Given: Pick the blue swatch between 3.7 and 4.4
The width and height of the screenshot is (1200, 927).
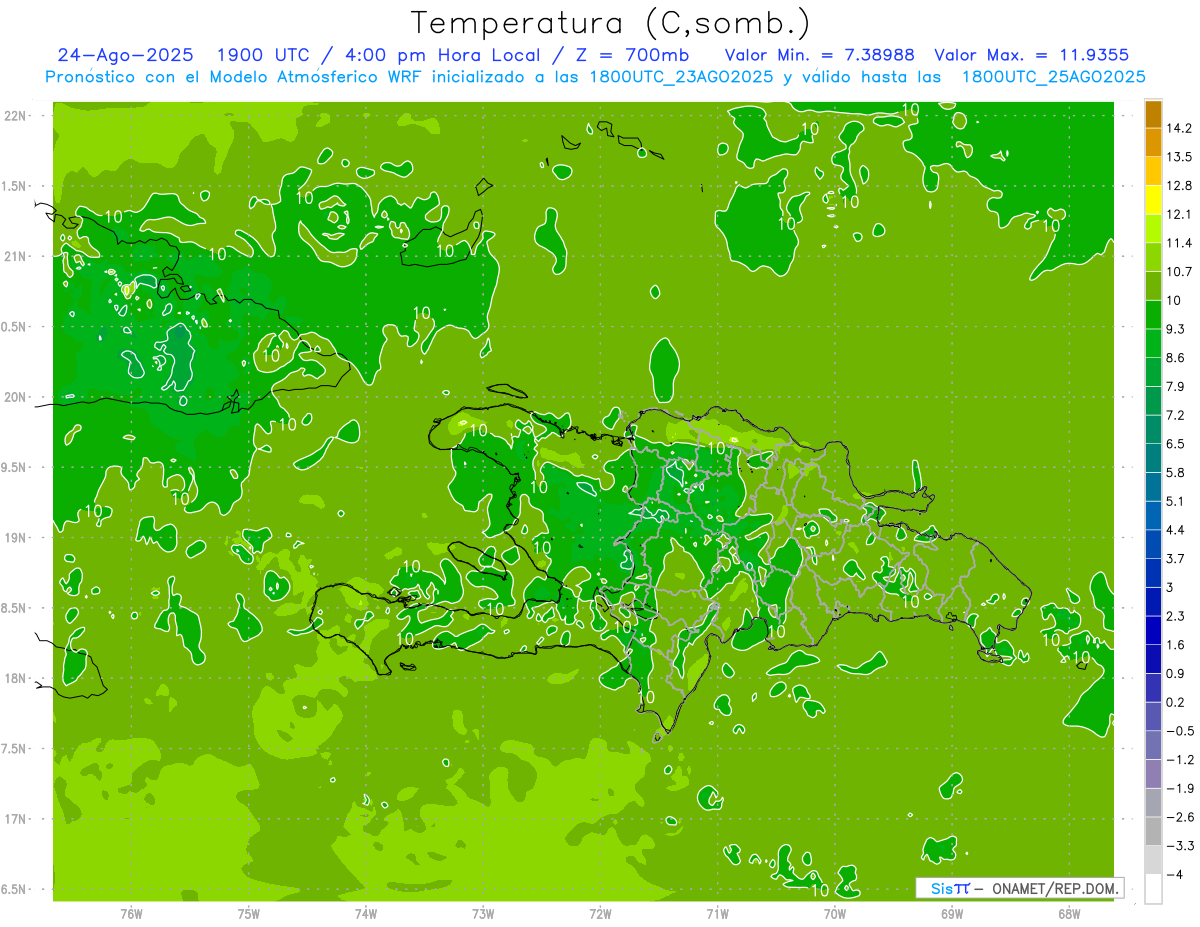Looking at the screenshot, I should [x=1153, y=545].
